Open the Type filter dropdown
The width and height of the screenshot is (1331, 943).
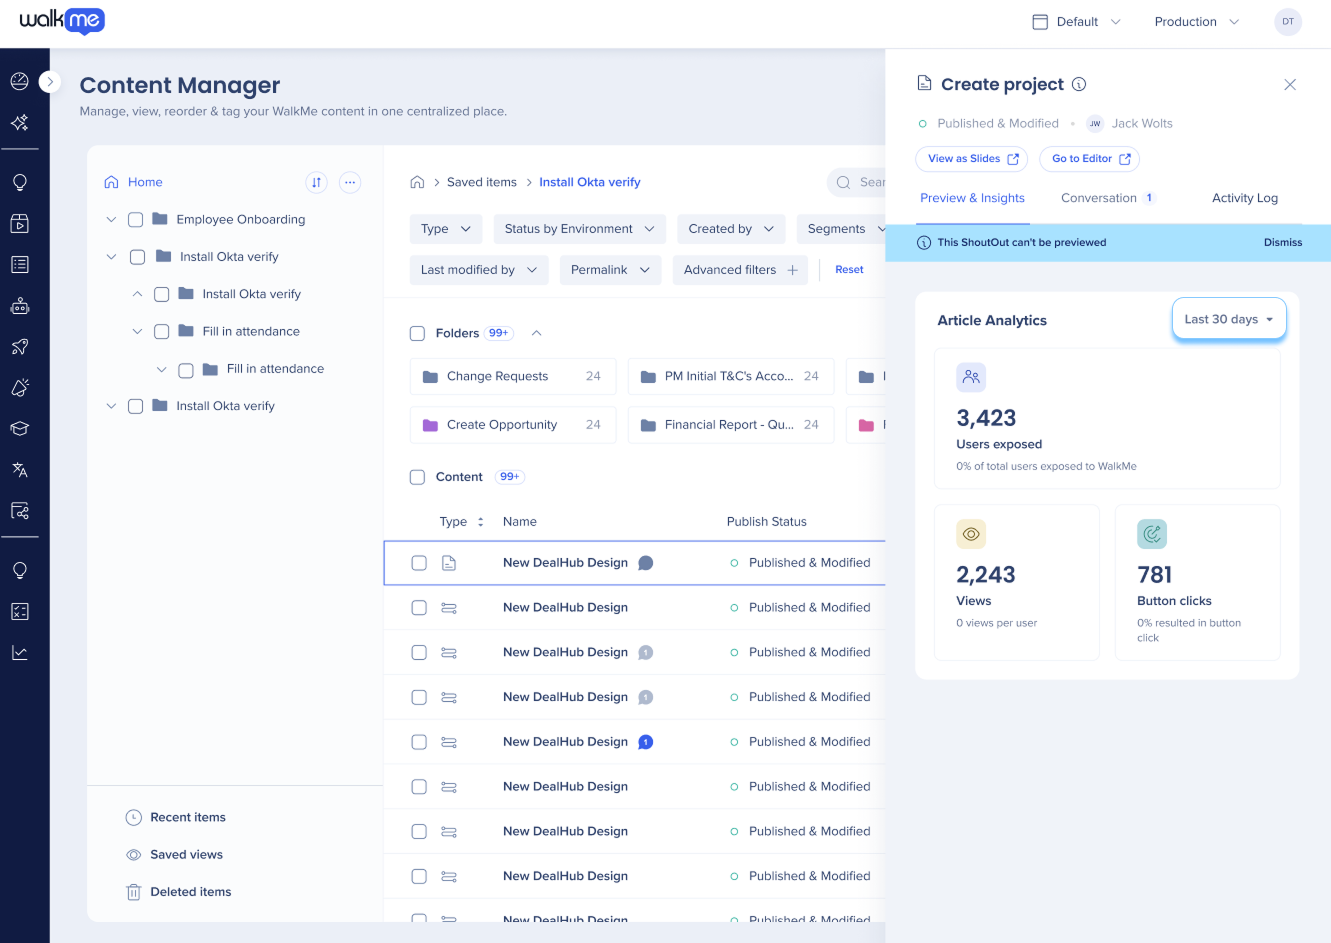pyautogui.click(x=446, y=229)
